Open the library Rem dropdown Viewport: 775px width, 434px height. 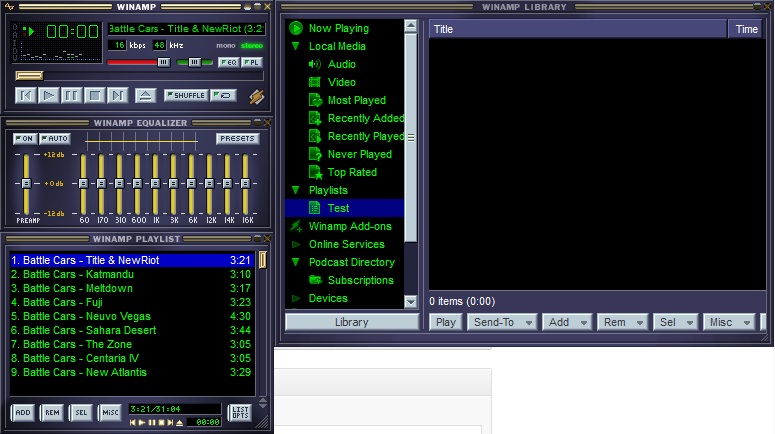click(x=623, y=322)
